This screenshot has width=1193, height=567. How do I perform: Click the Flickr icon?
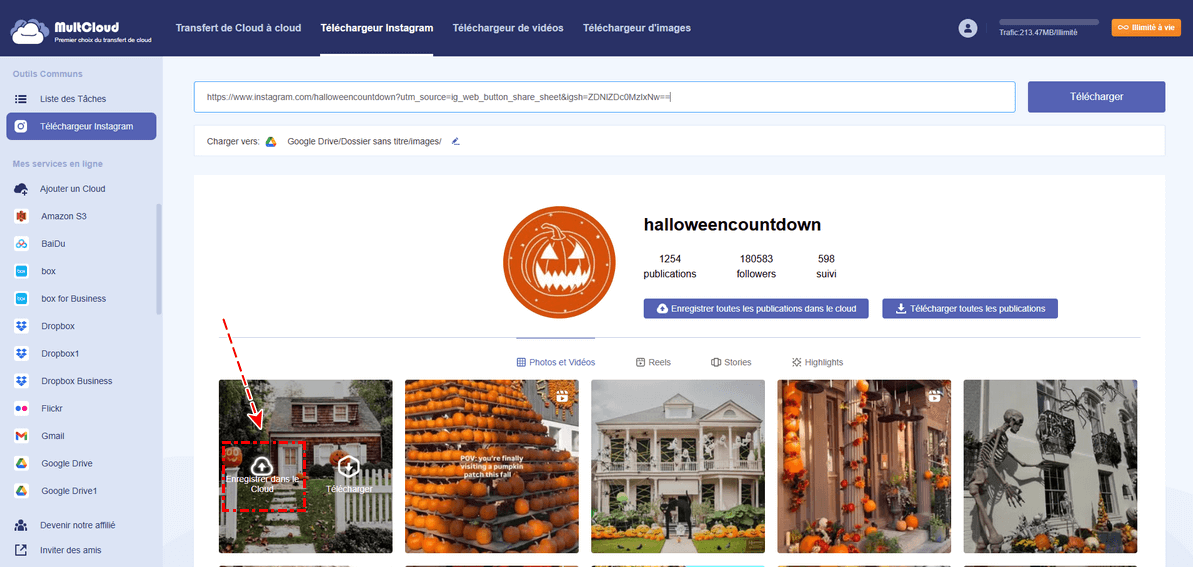pos(21,409)
